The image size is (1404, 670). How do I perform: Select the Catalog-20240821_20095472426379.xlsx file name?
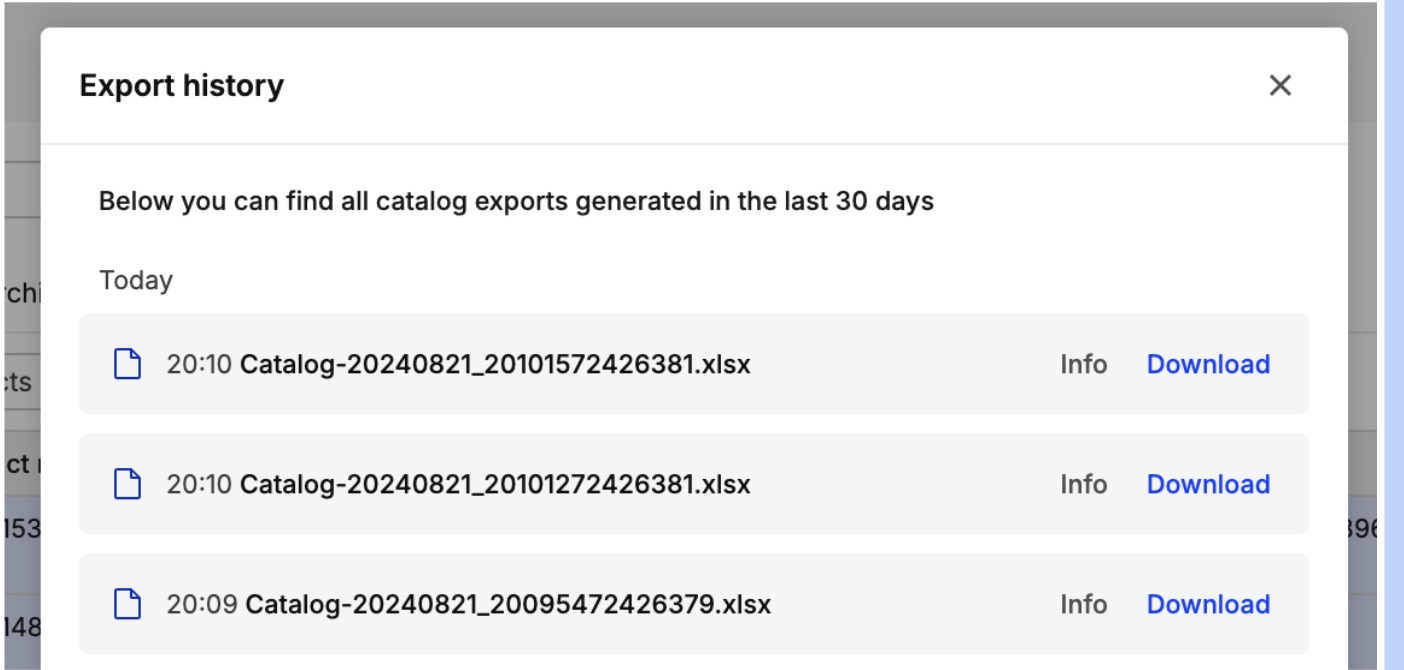[508, 604]
